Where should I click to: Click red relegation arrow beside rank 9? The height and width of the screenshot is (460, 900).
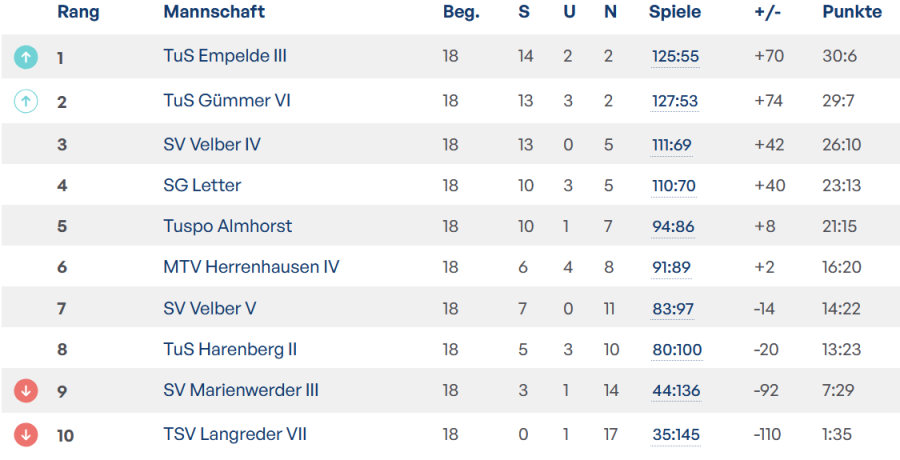[26, 391]
